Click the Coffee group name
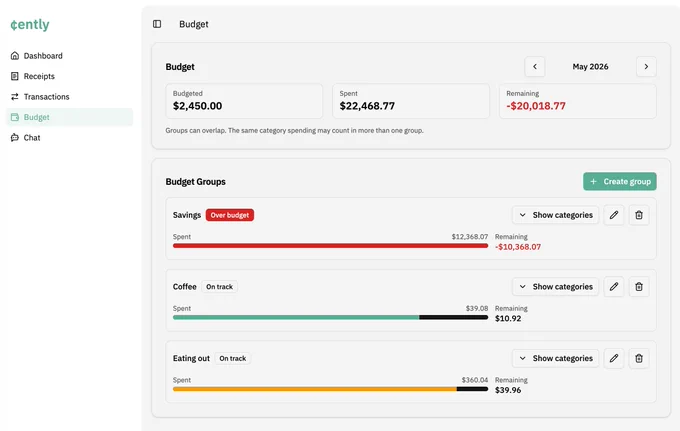This screenshot has width=680, height=431. [x=185, y=287]
